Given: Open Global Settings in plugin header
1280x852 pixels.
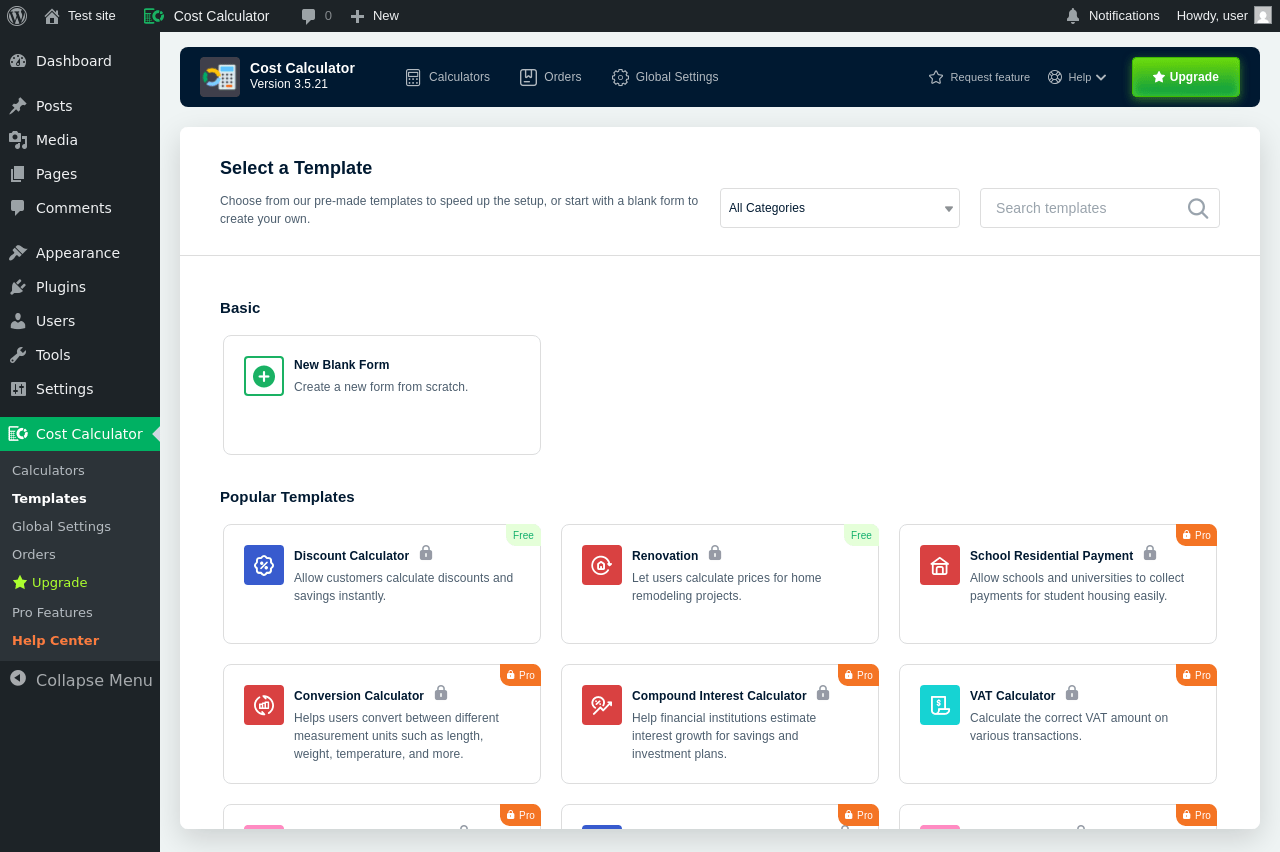Looking at the screenshot, I should click(x=665, y=77).
